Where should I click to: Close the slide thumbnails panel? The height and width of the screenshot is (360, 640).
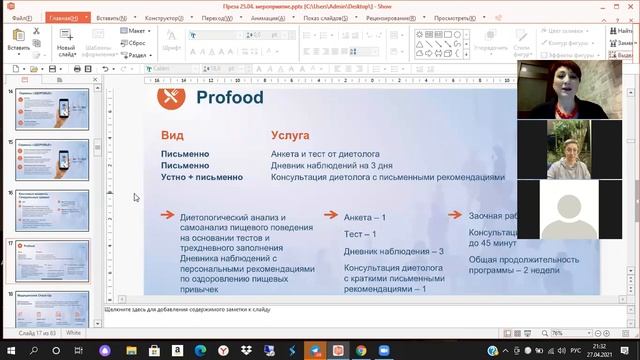[95, 80]
